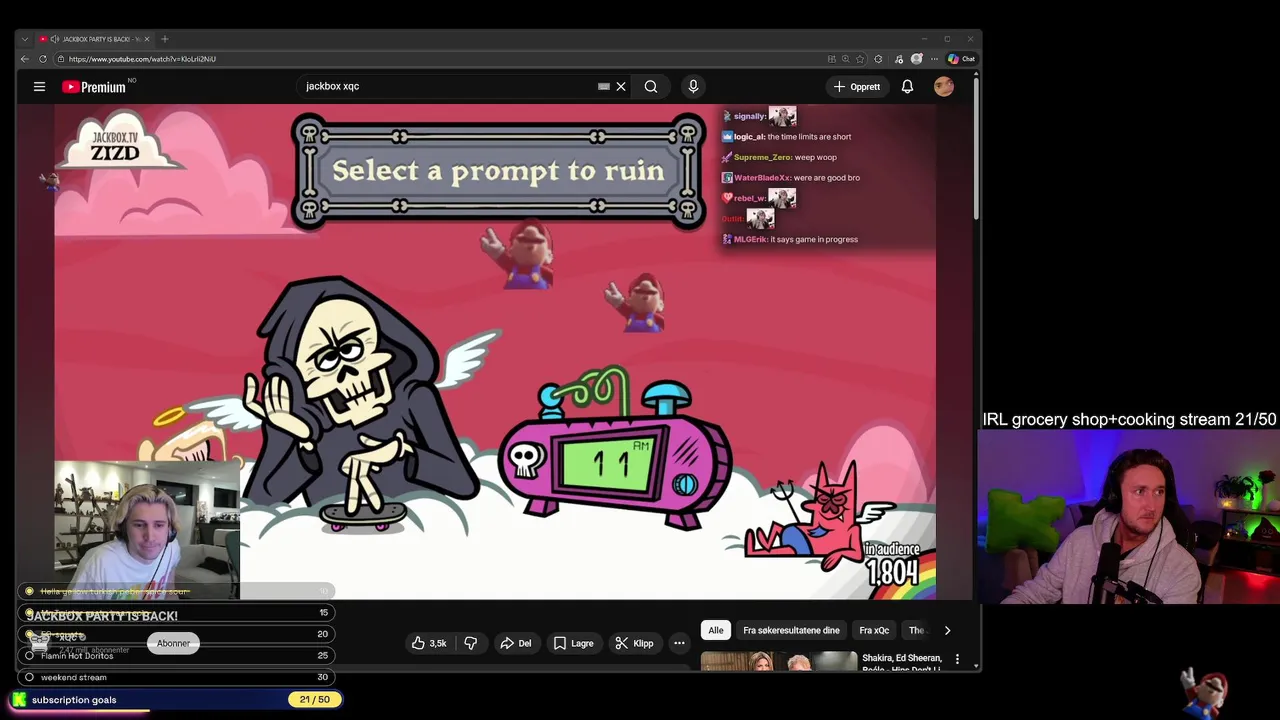Click the MLGErik chat message in the video

click(x=790, y=239)
